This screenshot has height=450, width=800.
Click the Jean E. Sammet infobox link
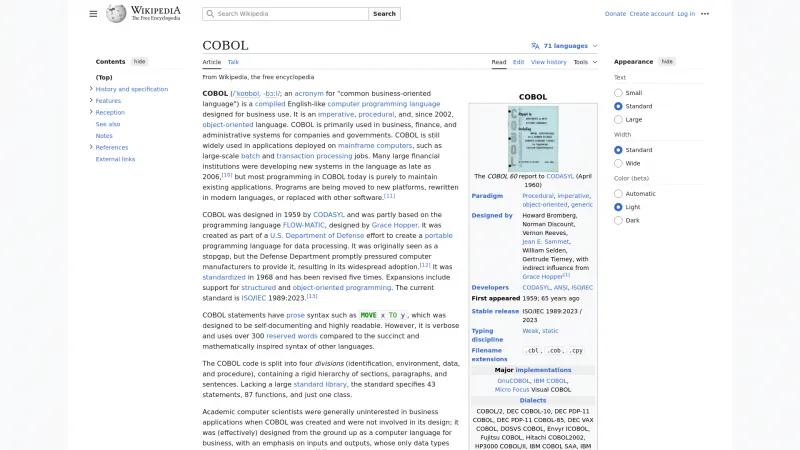545,242
